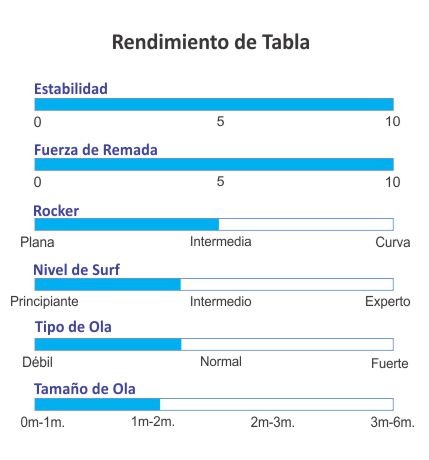Click the Curva label
429x460 pixels.
(393, 242)
